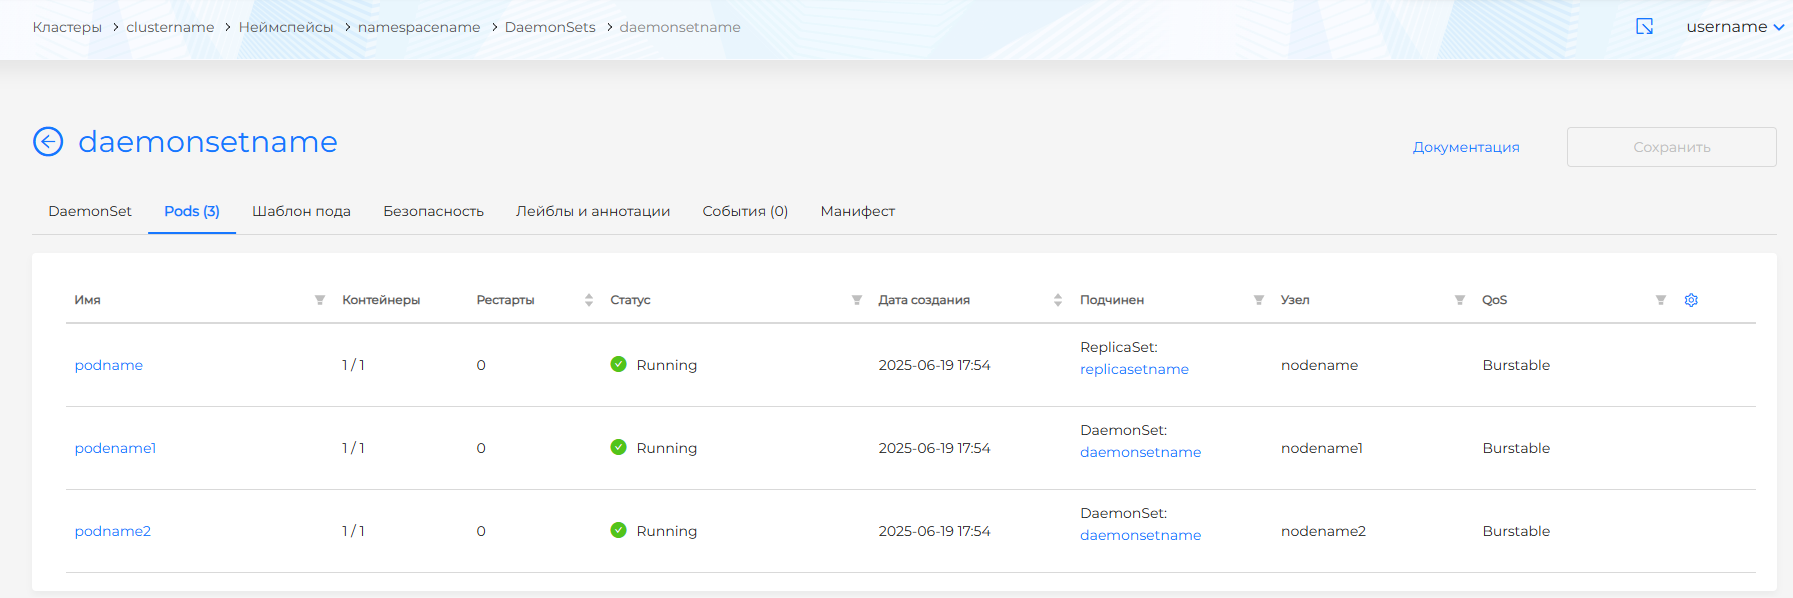Screen dimensions: 1793x598
Task: Open the podname pod link
Action: pos(109,365)
